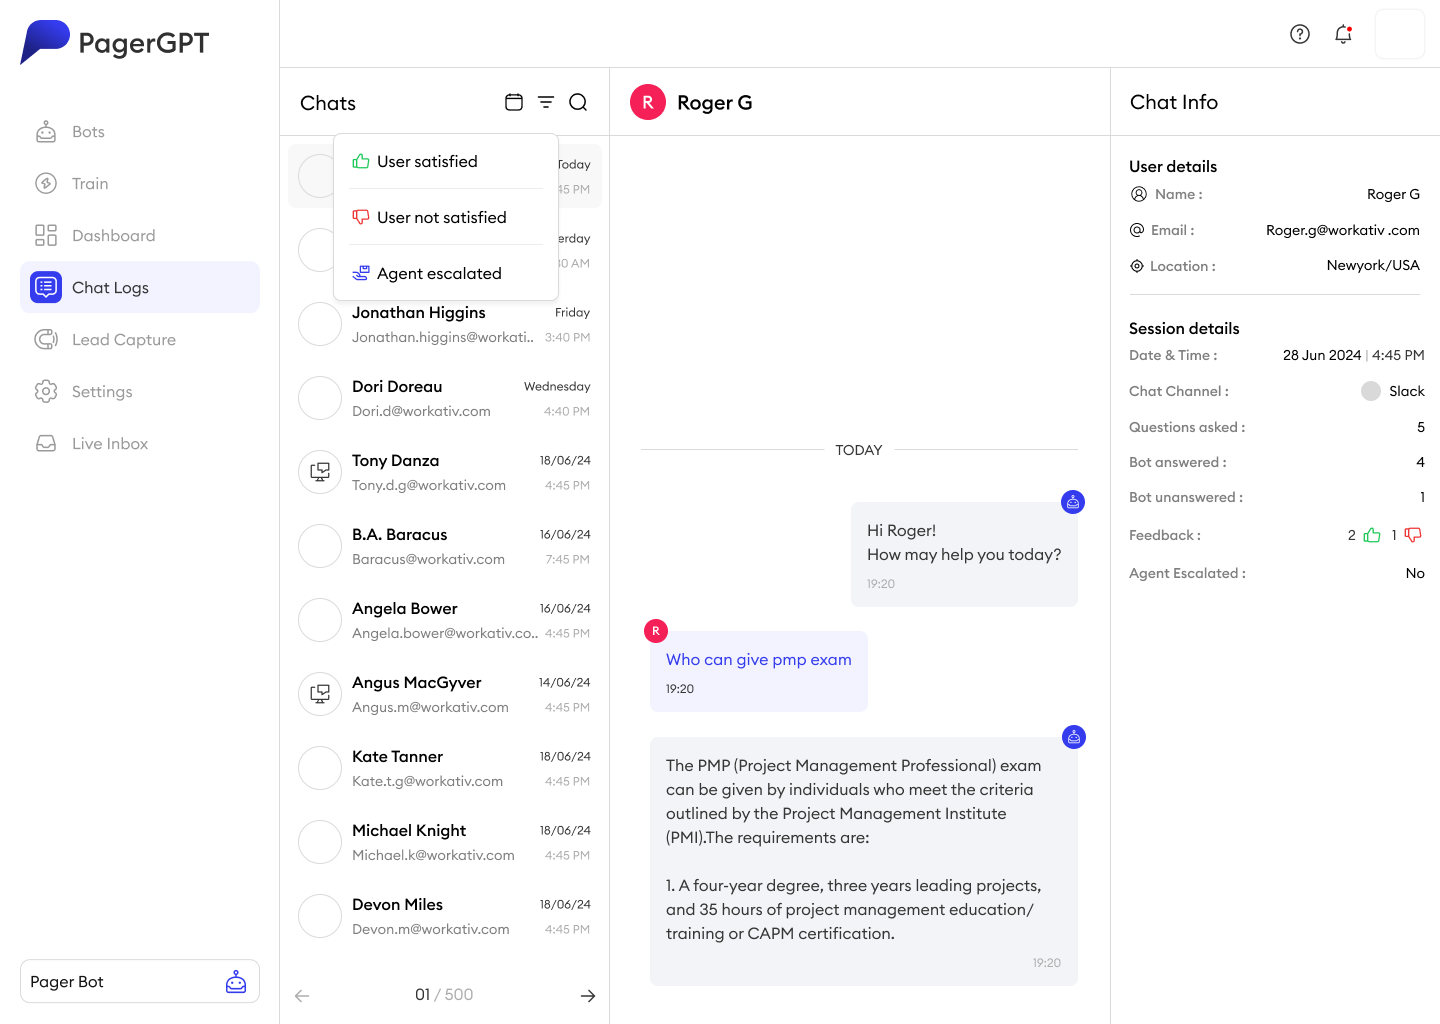Open Dori Doreau's chat conversation
Screen dimensions: 1440x1024
click(x=445, y=398)
